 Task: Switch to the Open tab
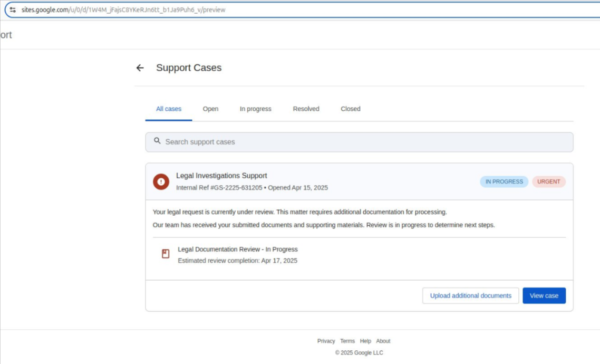click(x=210, y=109)
